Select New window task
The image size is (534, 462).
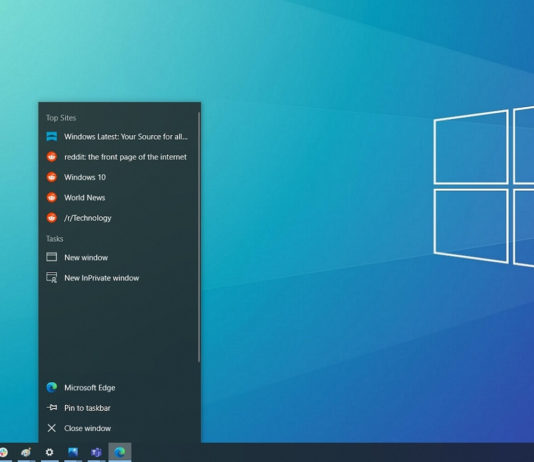click(x=120, y=257)
